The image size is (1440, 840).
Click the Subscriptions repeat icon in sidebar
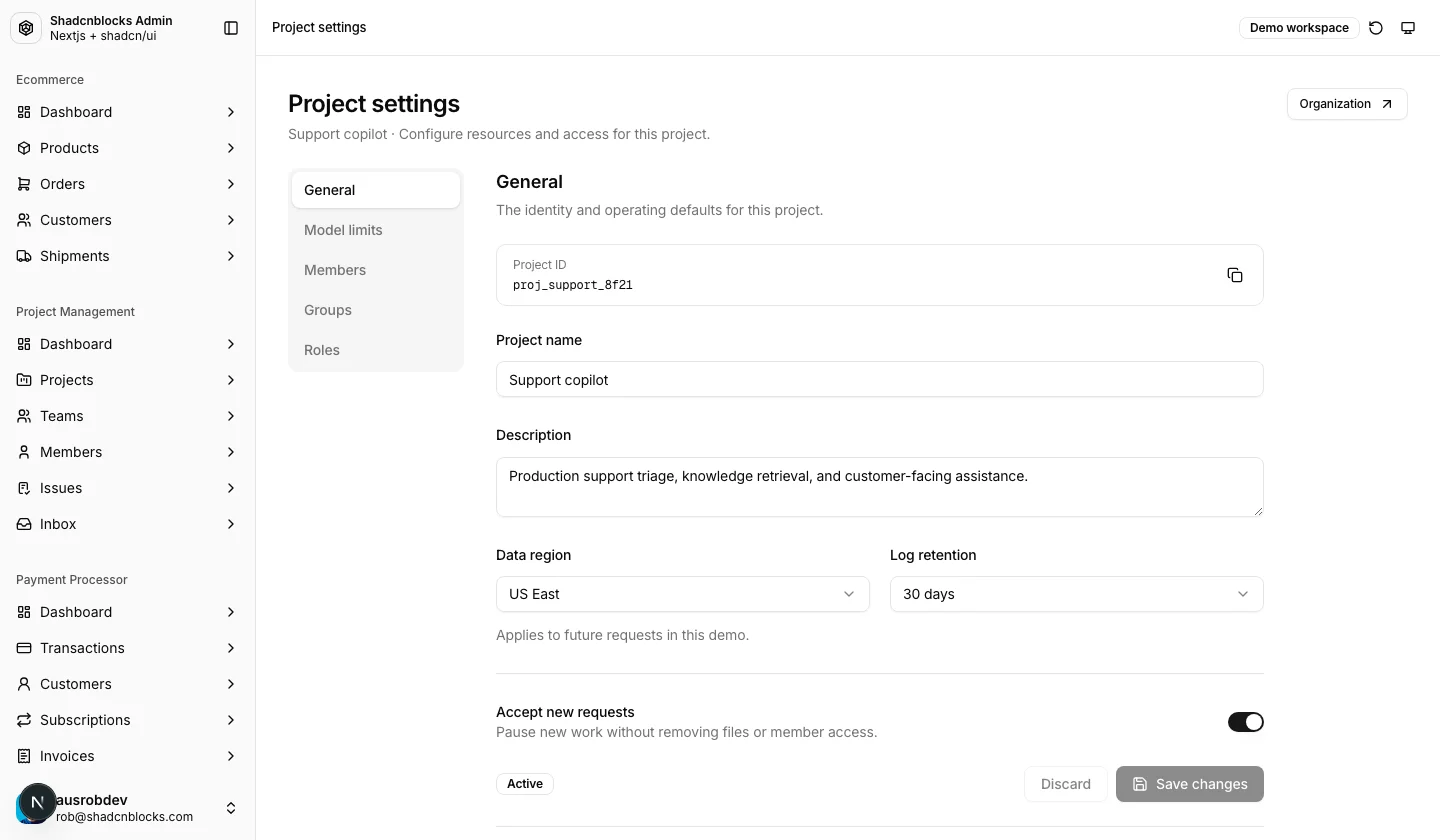click(x=24, y=720)
